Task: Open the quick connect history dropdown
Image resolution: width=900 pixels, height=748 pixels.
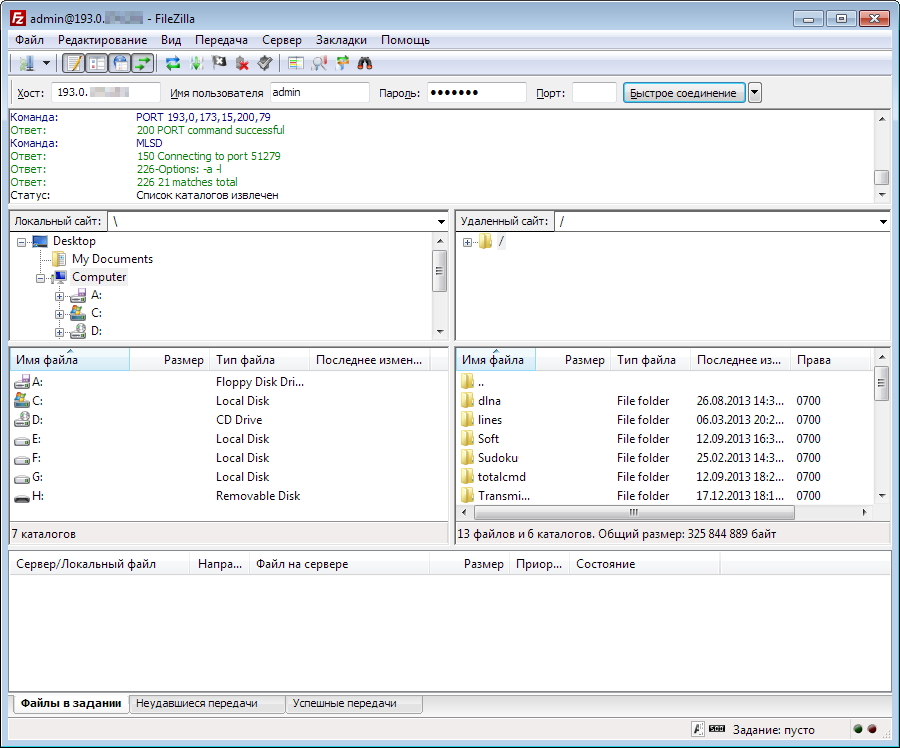Action: (755, 93)
